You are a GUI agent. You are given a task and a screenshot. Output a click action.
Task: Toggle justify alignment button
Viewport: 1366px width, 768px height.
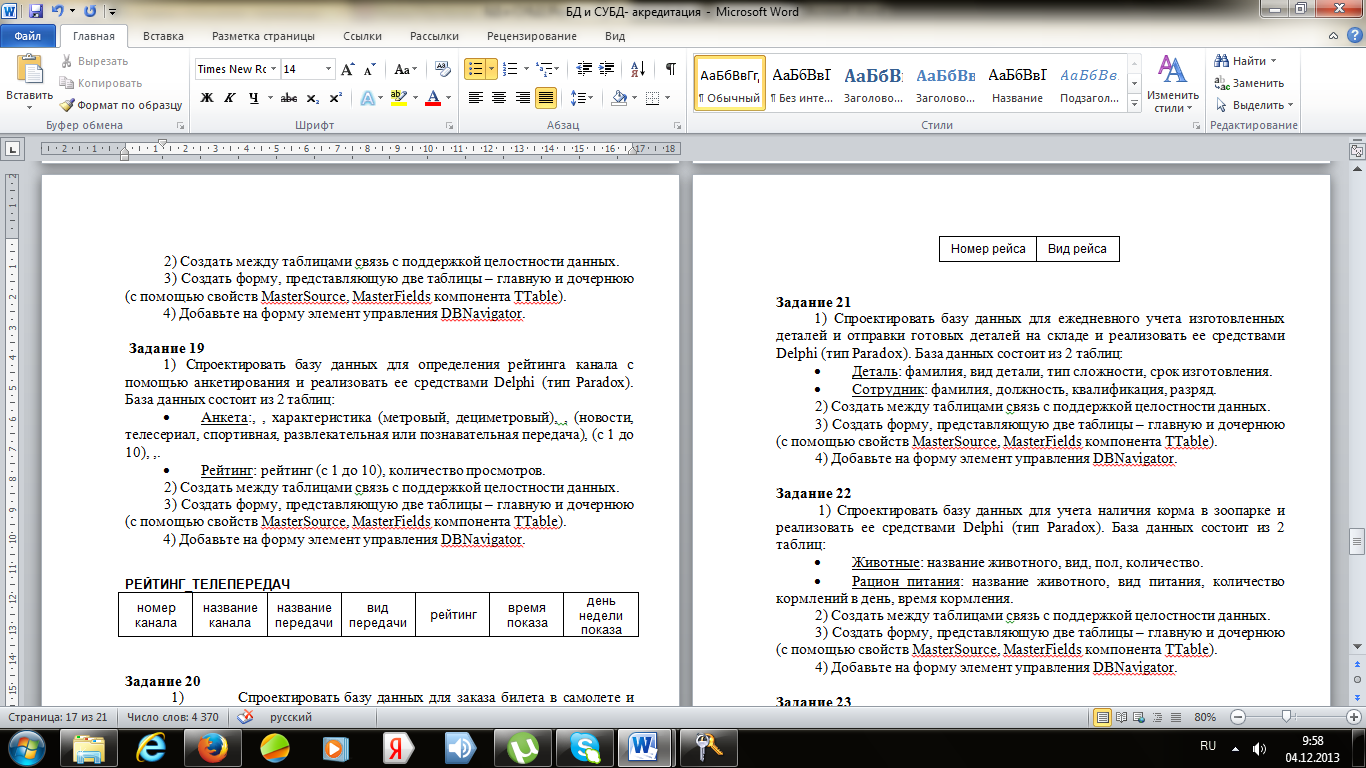(546, 98)
